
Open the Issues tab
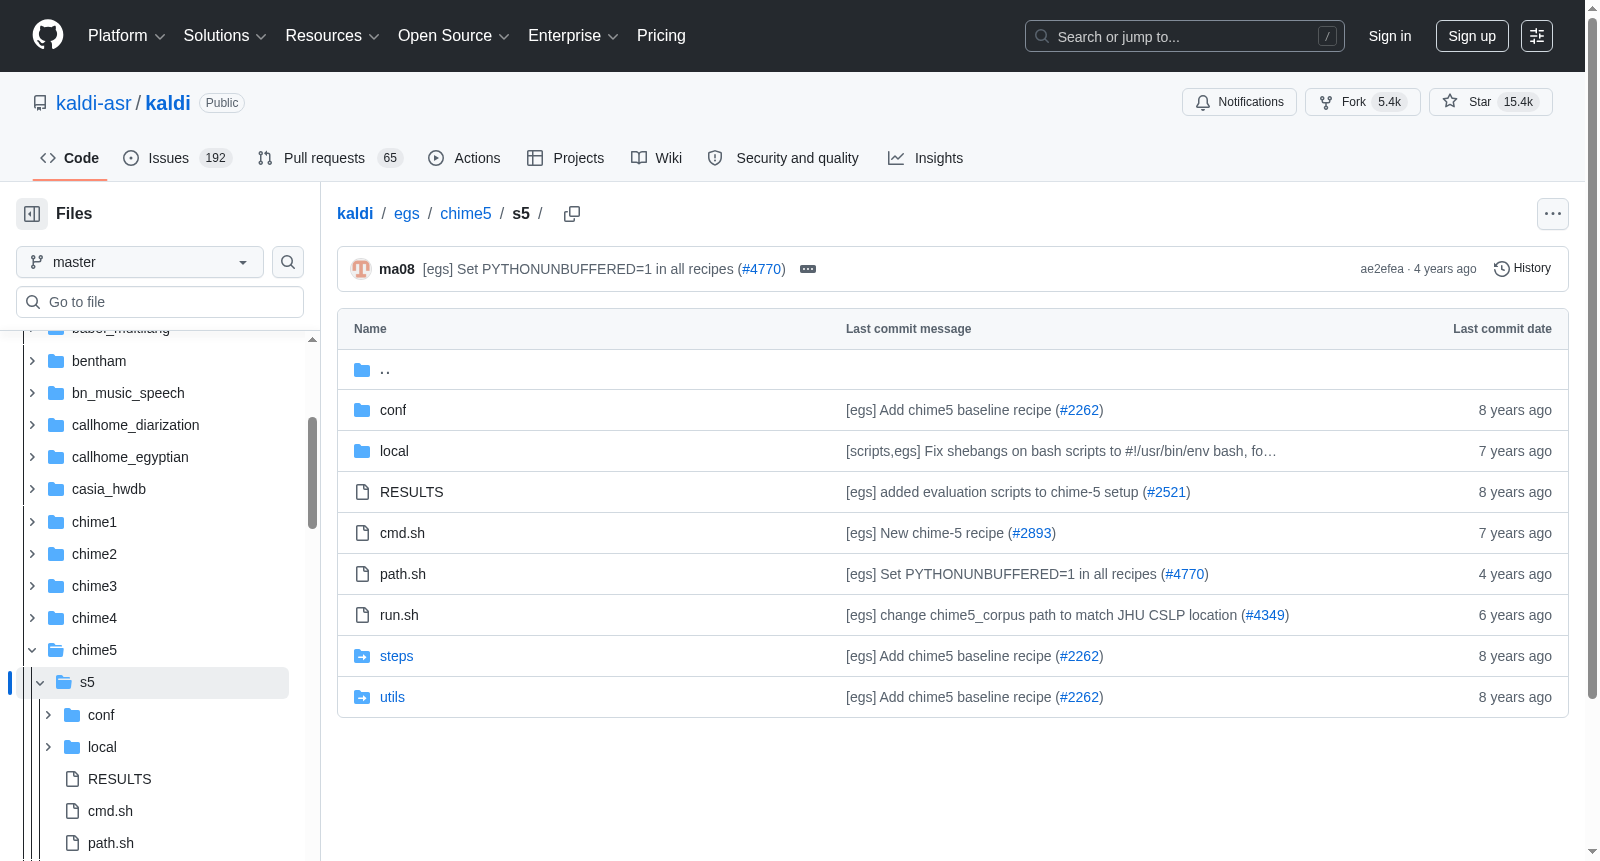click(177, 158)
